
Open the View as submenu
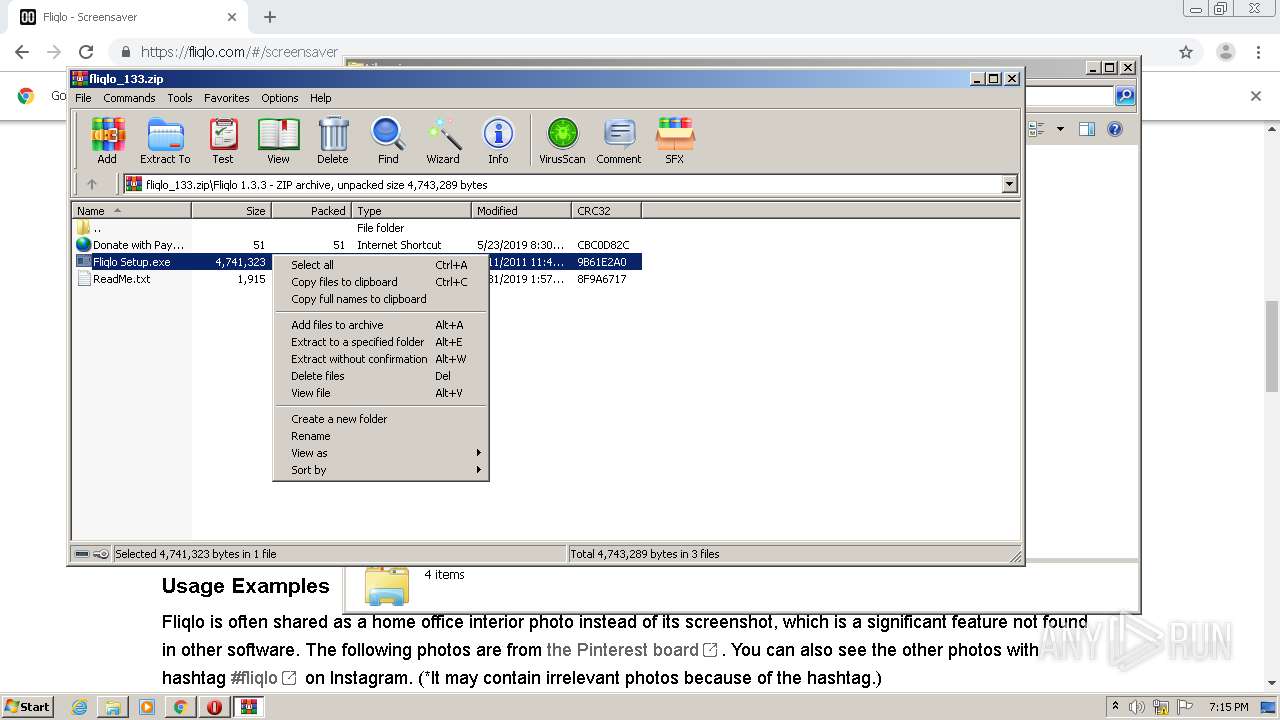click(381, 453)
